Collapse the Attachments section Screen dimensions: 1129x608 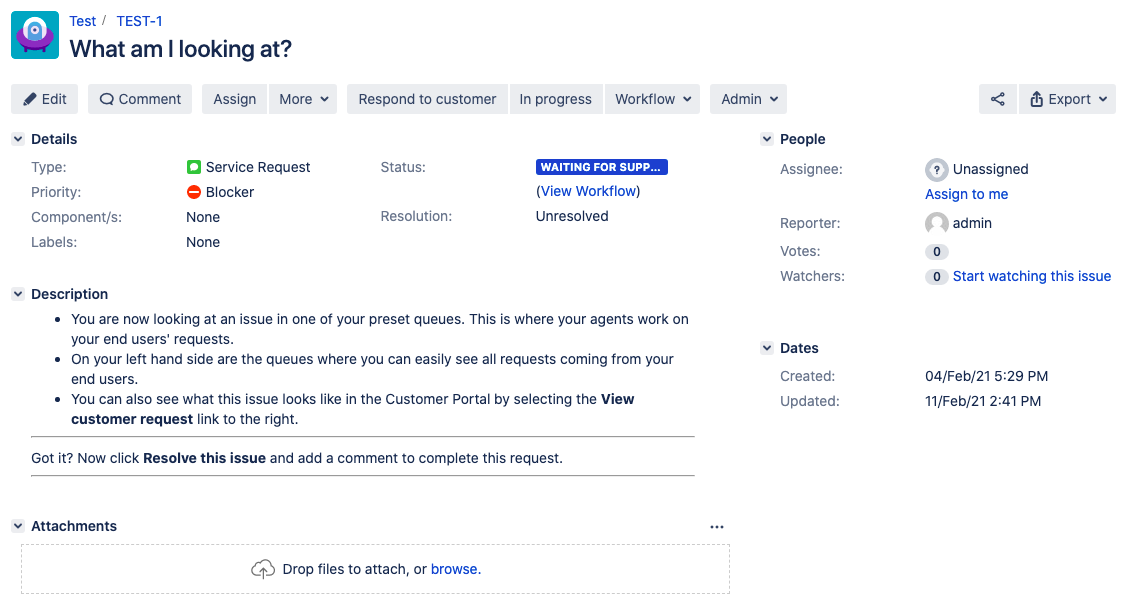(x=18, y=526)
